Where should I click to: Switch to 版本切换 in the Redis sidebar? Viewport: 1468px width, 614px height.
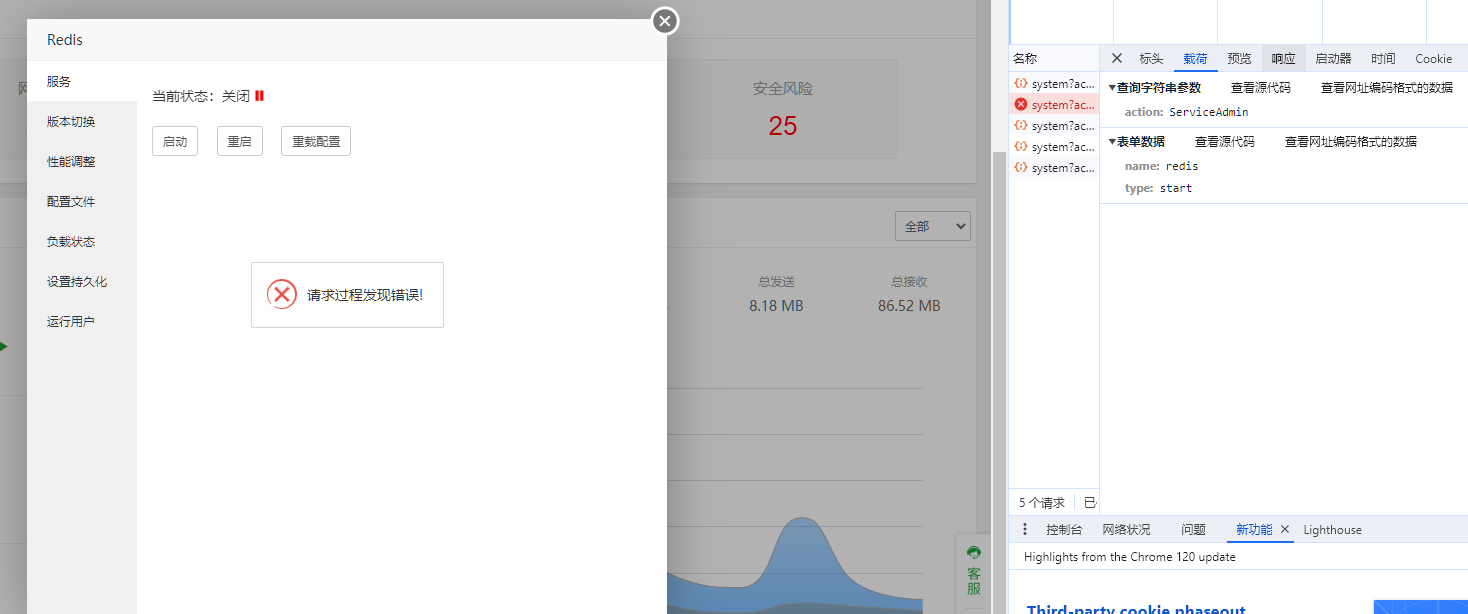pos(82,121)
